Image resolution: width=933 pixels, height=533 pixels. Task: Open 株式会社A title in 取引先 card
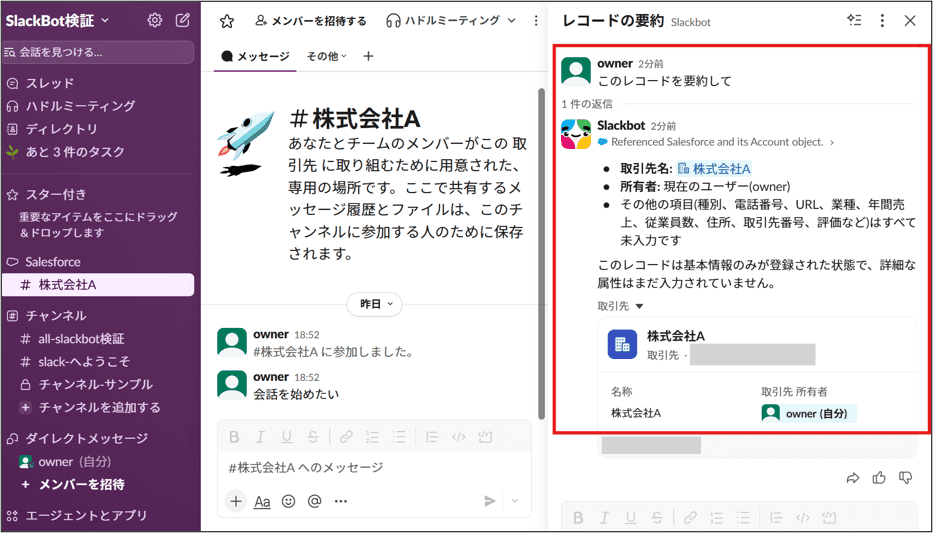[x=675, y=336]
